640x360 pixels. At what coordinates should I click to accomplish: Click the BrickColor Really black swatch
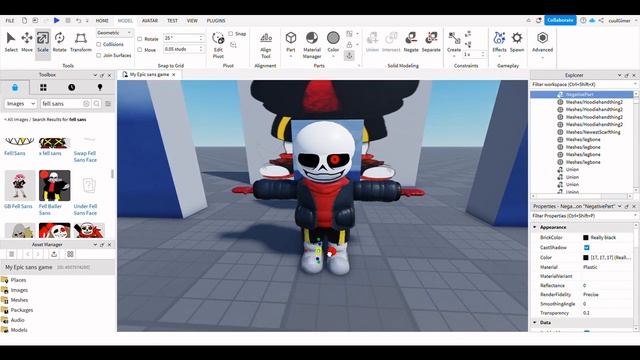(586, 238)
